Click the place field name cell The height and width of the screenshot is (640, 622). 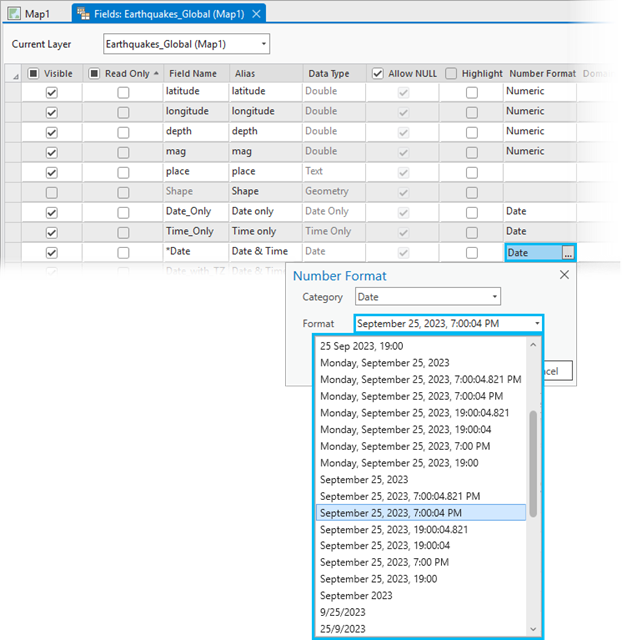click(193, 172)
